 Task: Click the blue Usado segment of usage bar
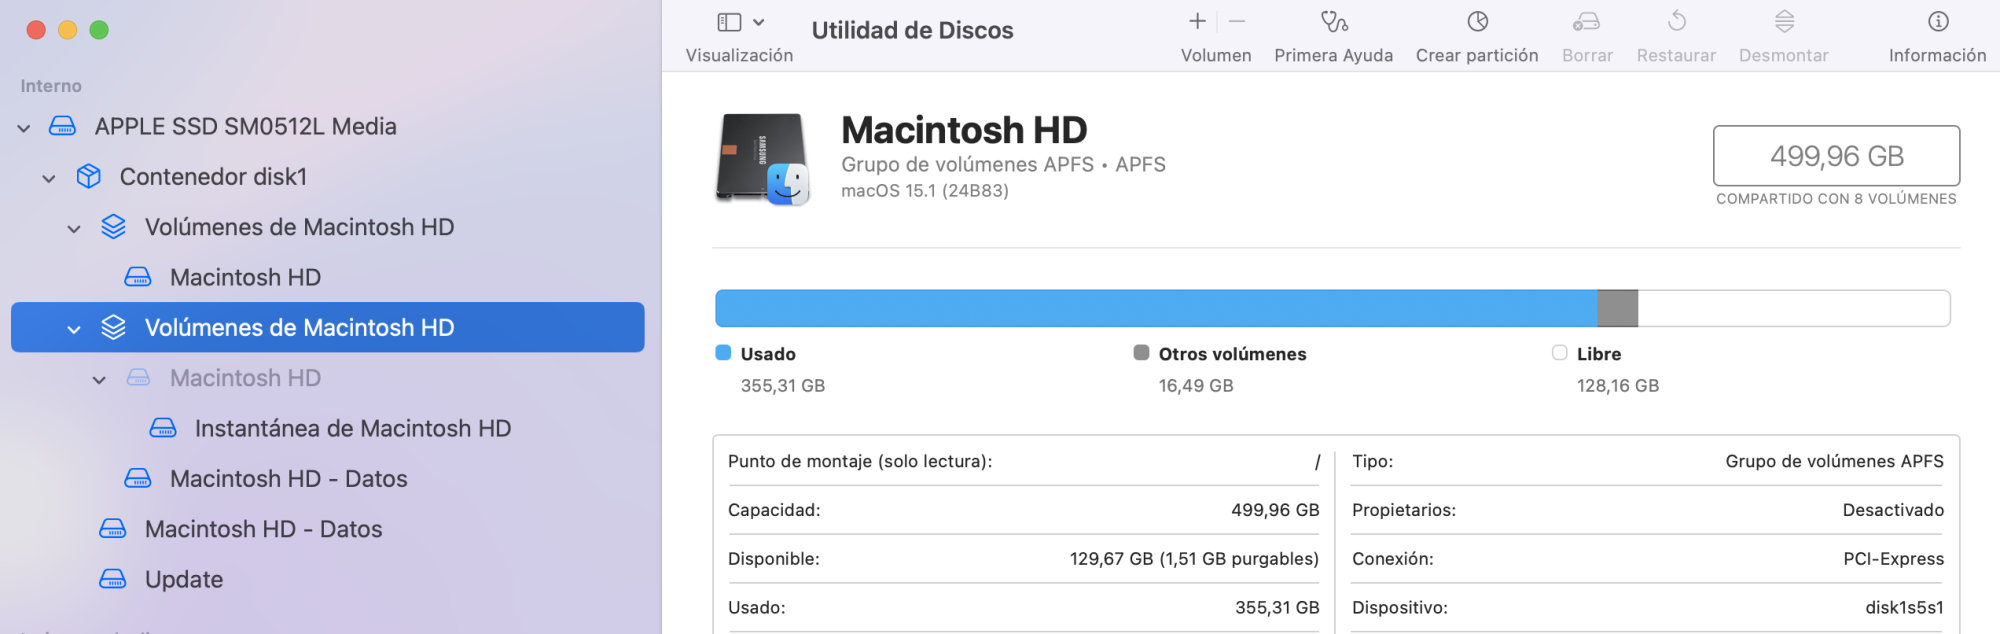tap(1156, 308)
